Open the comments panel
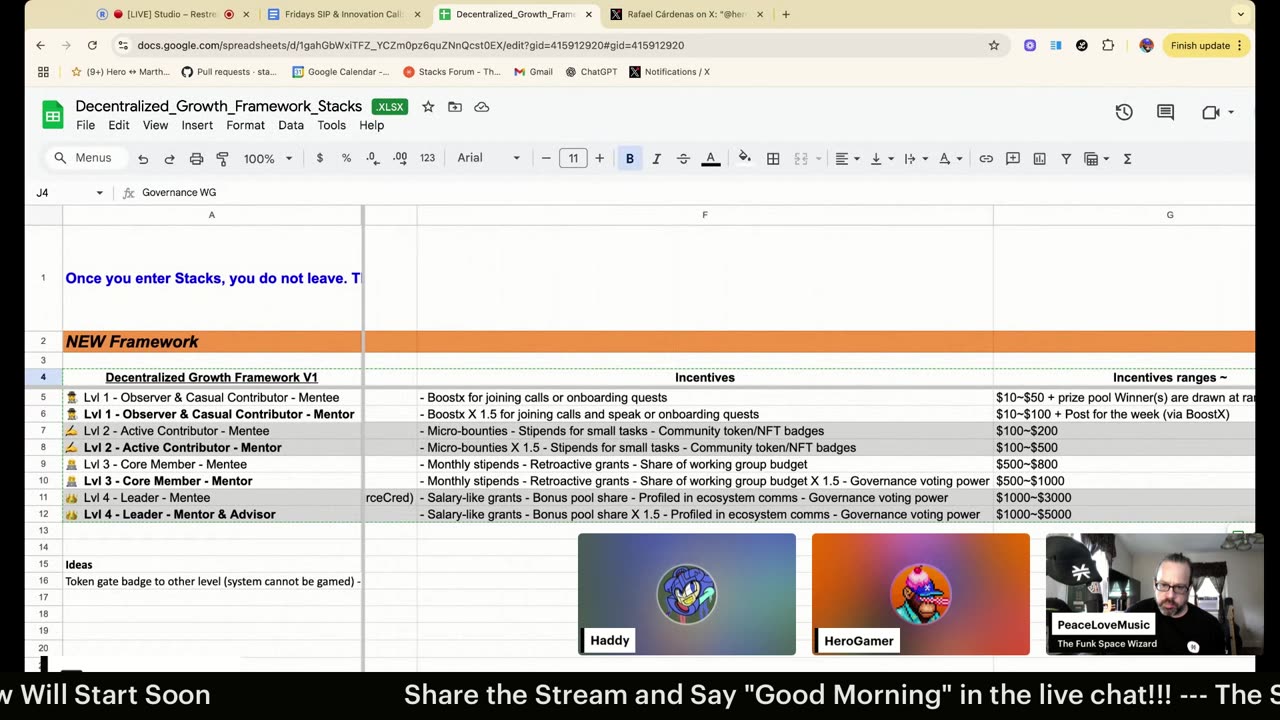The height and width of the screenshot is (720, 1280). click(x=1165, y=113)
